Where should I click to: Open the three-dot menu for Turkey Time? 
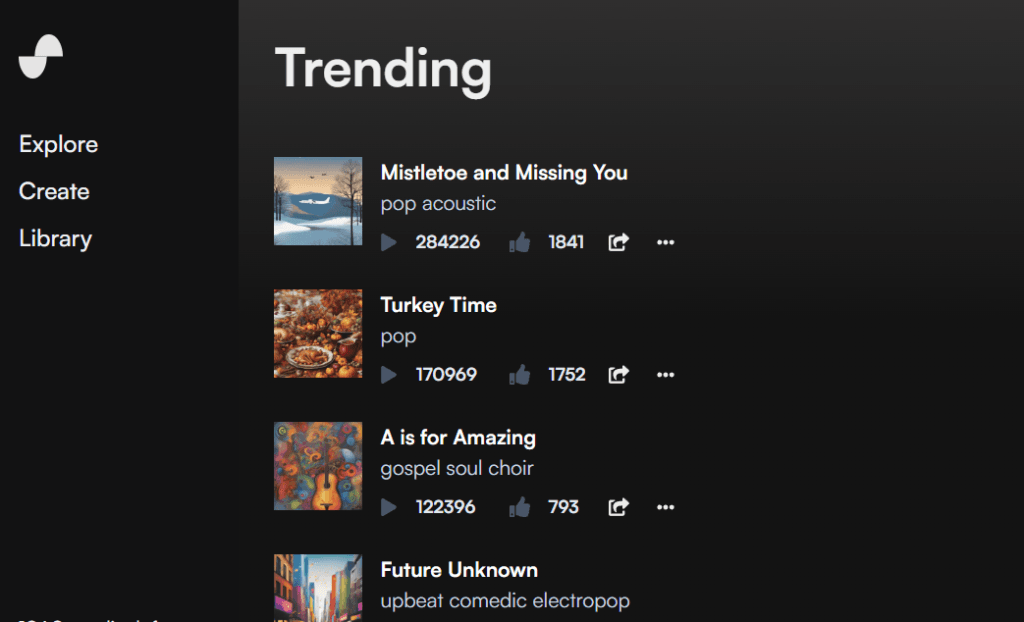pos(665,374)
